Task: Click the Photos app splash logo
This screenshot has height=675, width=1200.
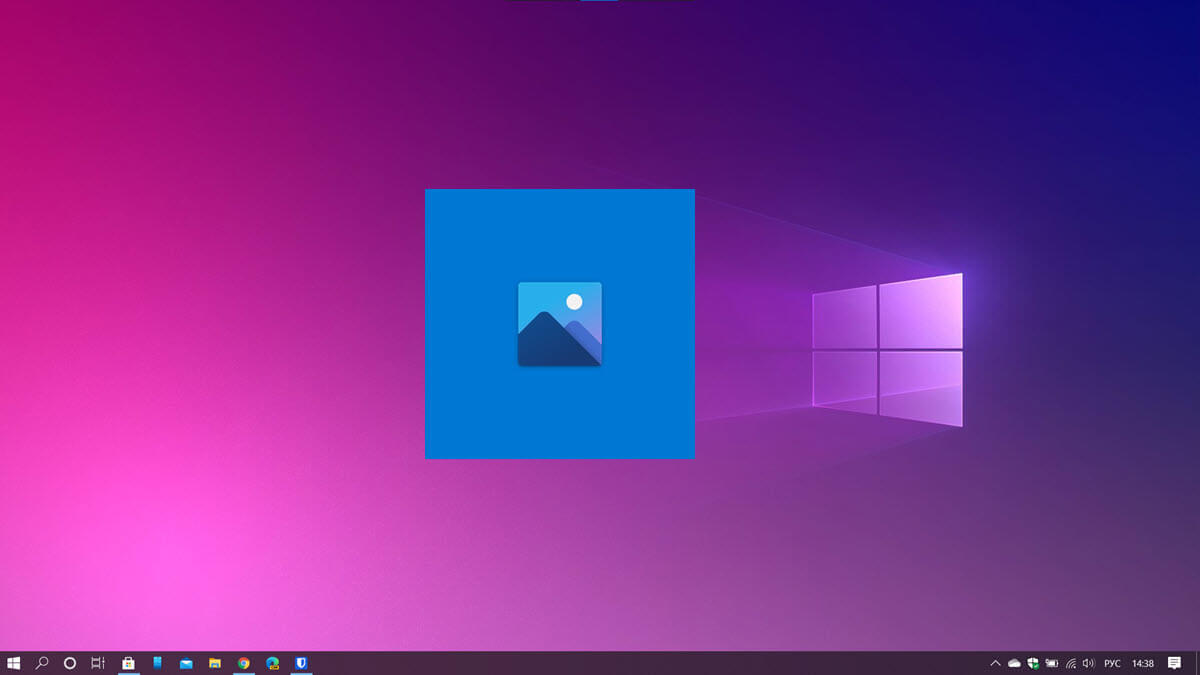Action: [x=560, y=324]
